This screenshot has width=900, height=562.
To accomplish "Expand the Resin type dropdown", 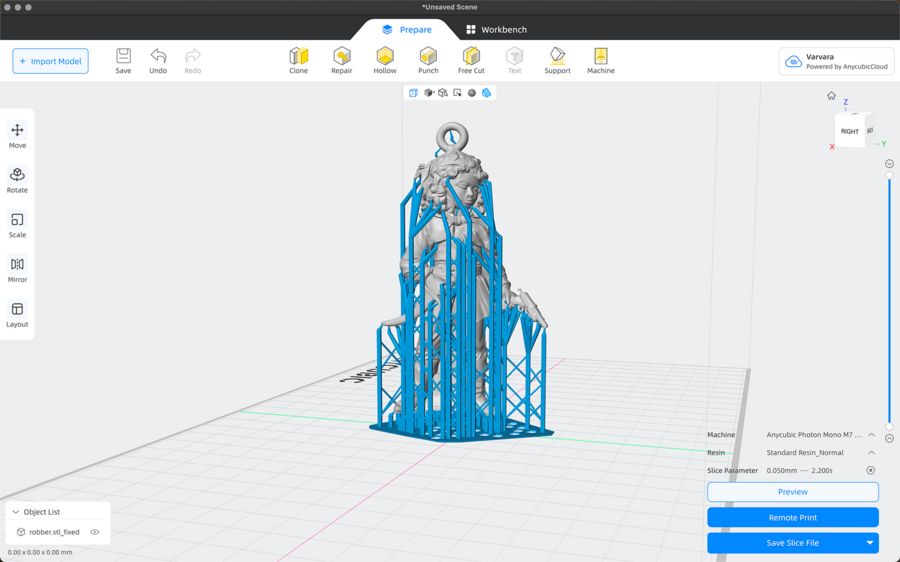I will [x=871, y=453].
